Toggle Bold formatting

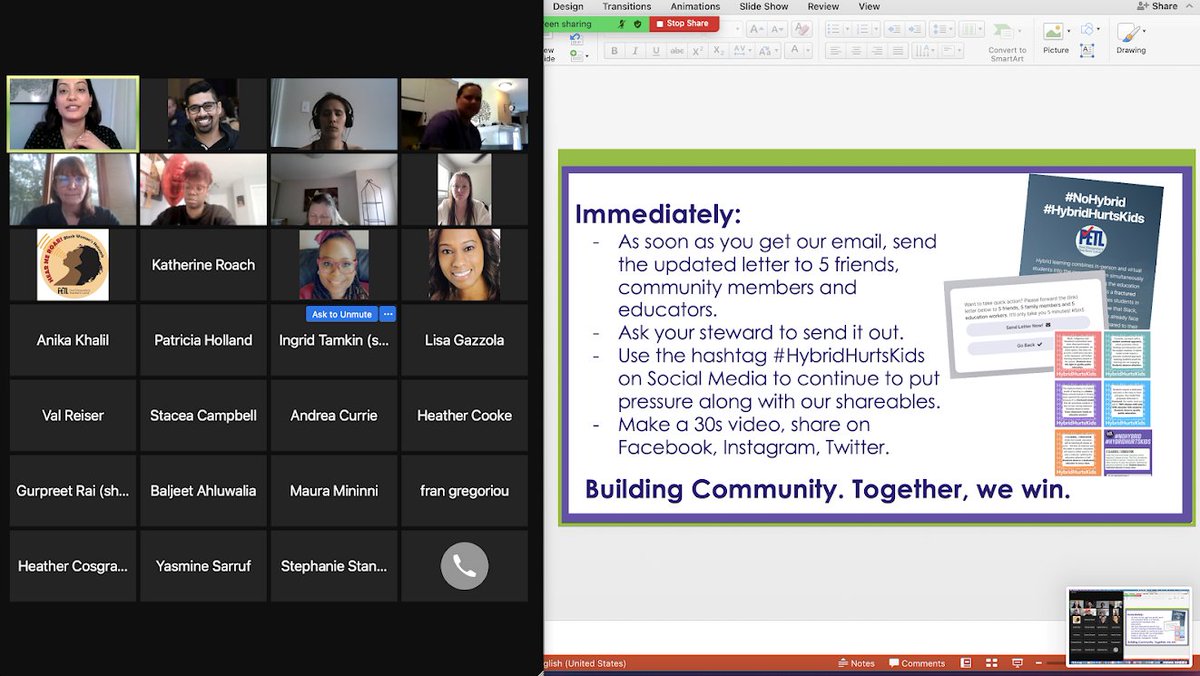(x=614, y=51)
